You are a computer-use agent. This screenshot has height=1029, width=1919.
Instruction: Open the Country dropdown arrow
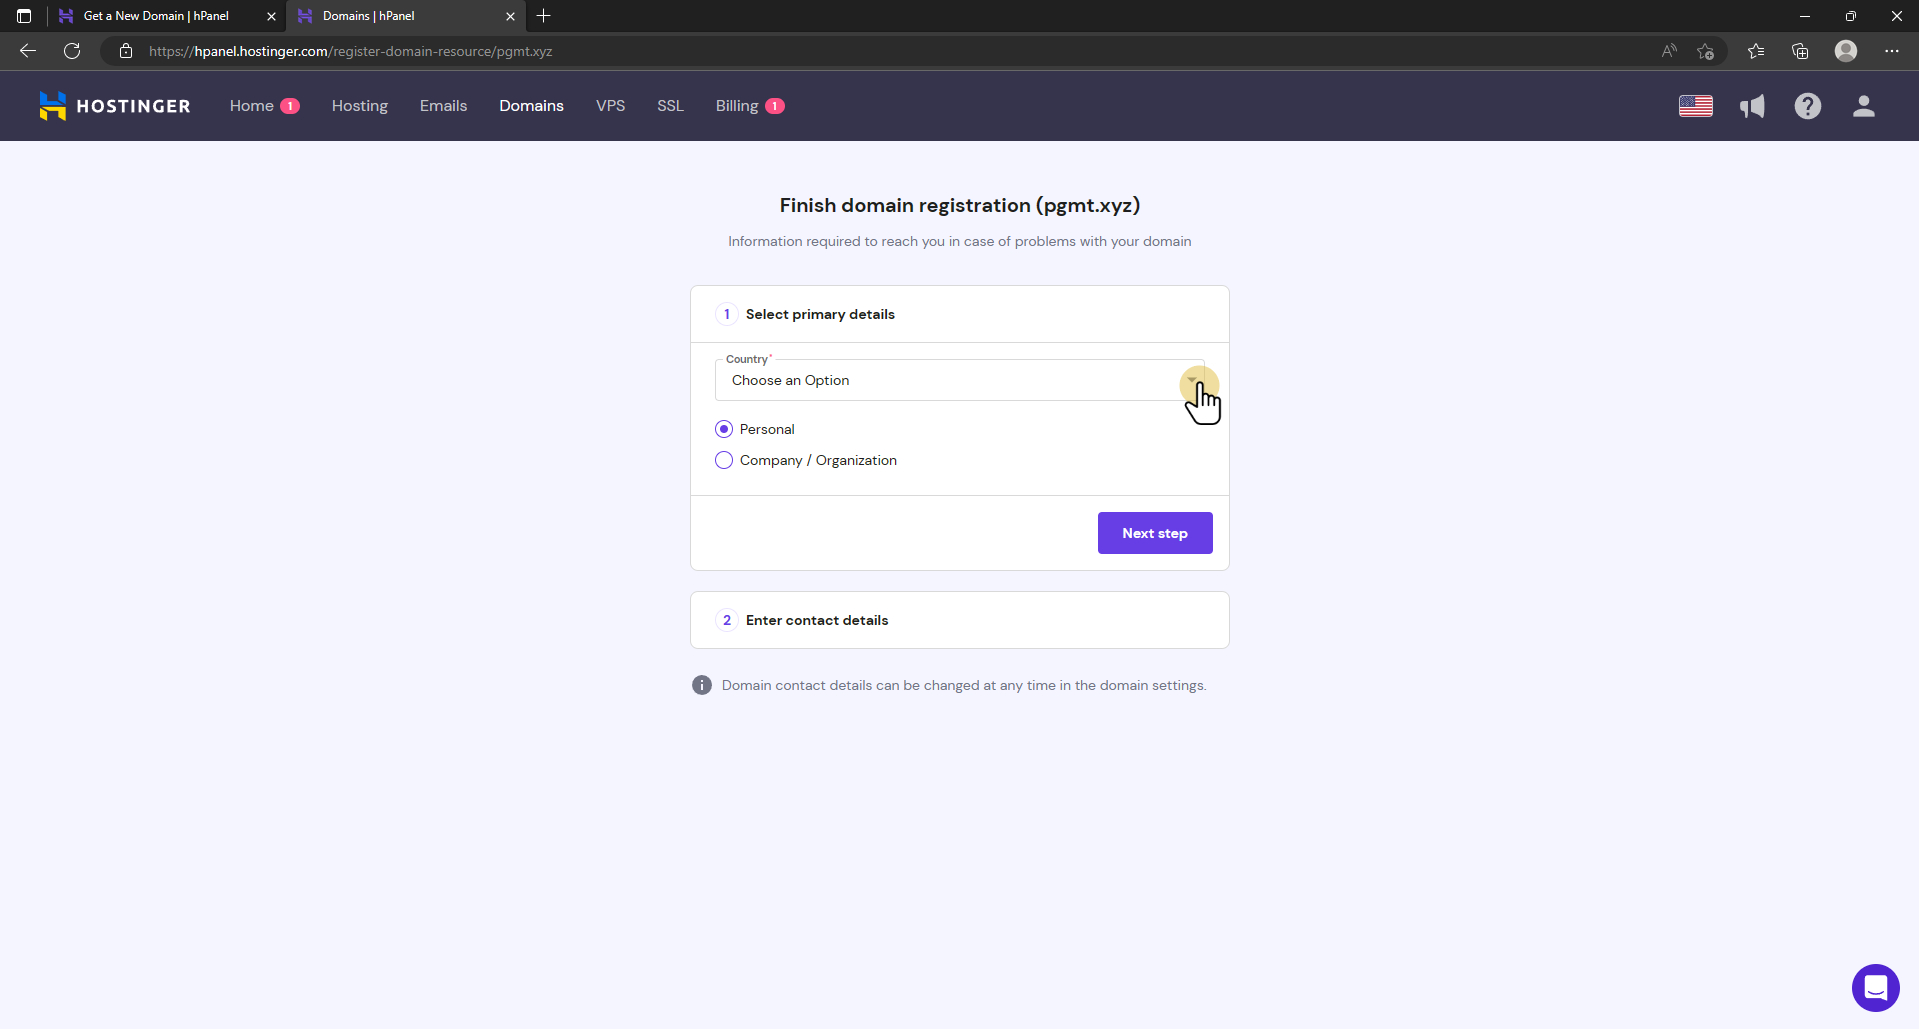[x=1192, y=381]
